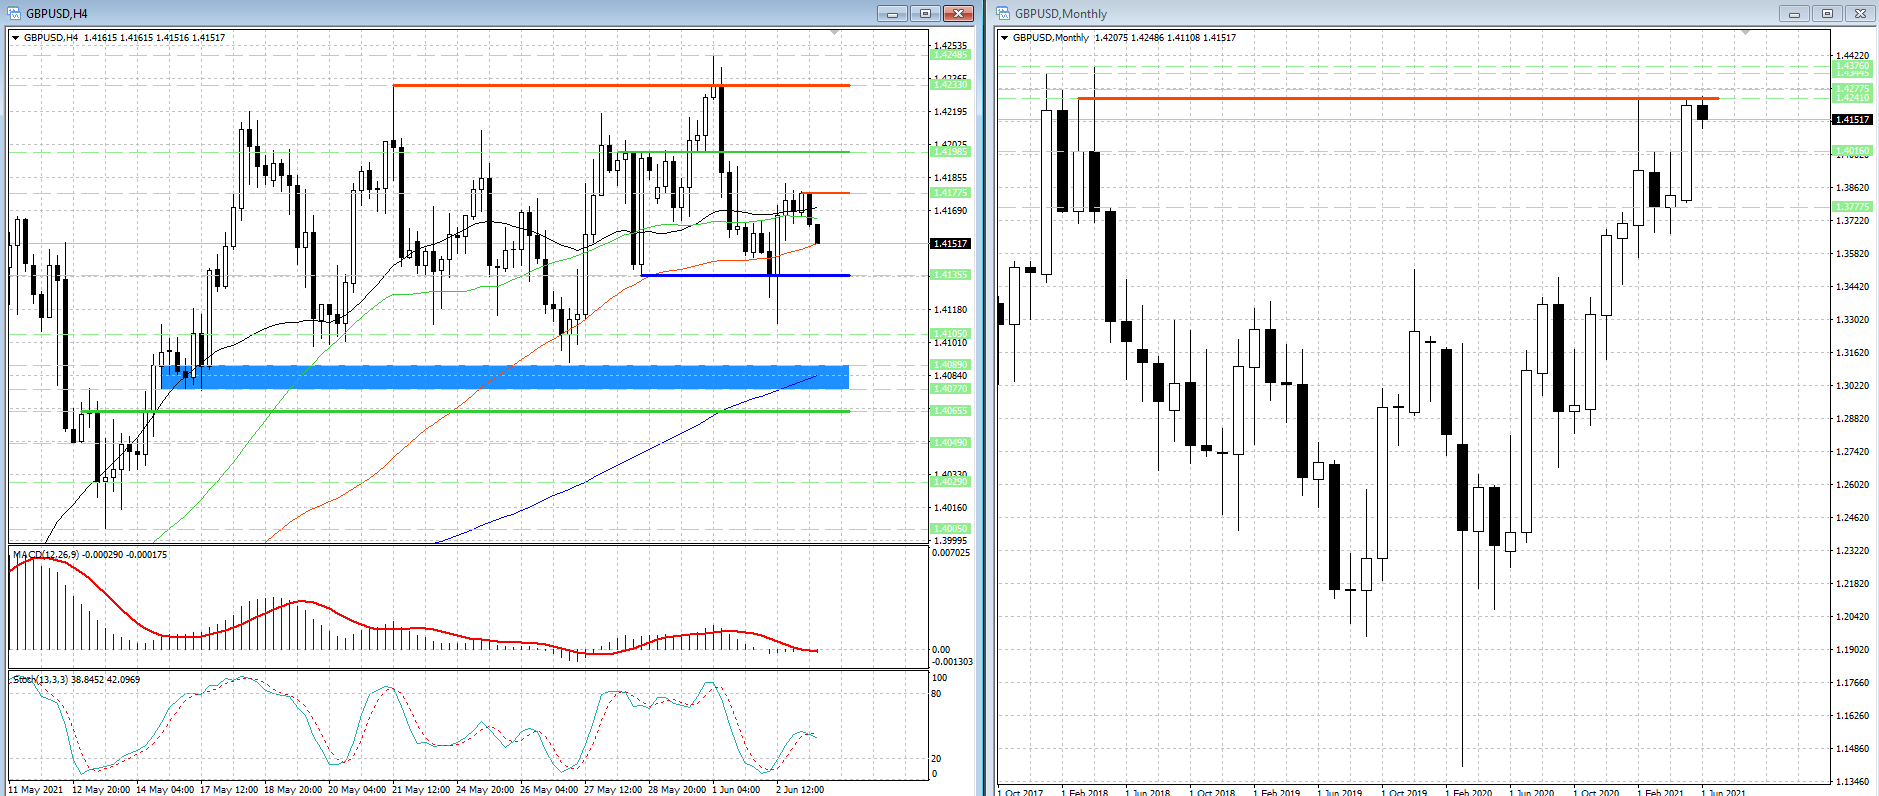This screenshot has width=1879, height=796.
Task: Select the Stoch(13,3,3) indicator label
Action: click(40, 680)
